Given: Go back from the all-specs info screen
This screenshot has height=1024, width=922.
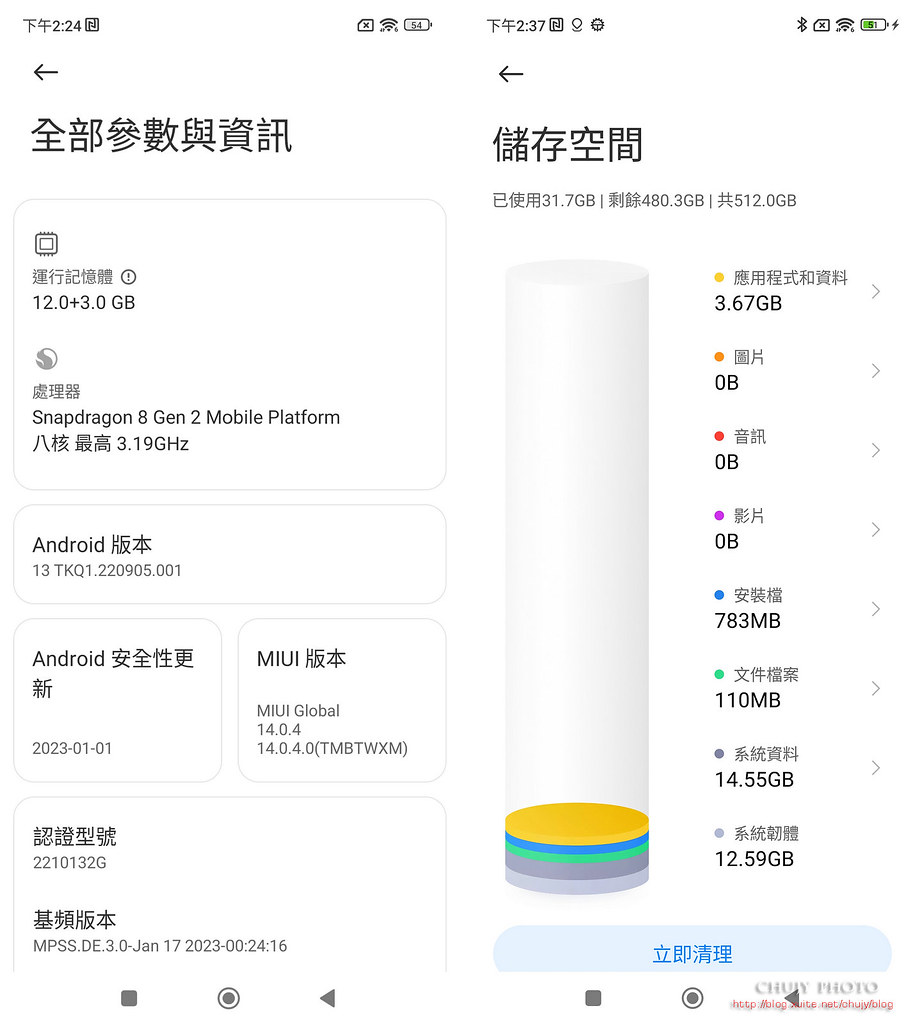Looking at the screenshot, I should [46, 72].
